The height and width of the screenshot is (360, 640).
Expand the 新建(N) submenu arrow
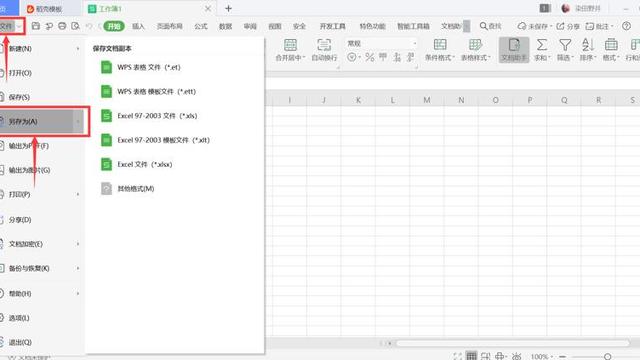point(78,49)
